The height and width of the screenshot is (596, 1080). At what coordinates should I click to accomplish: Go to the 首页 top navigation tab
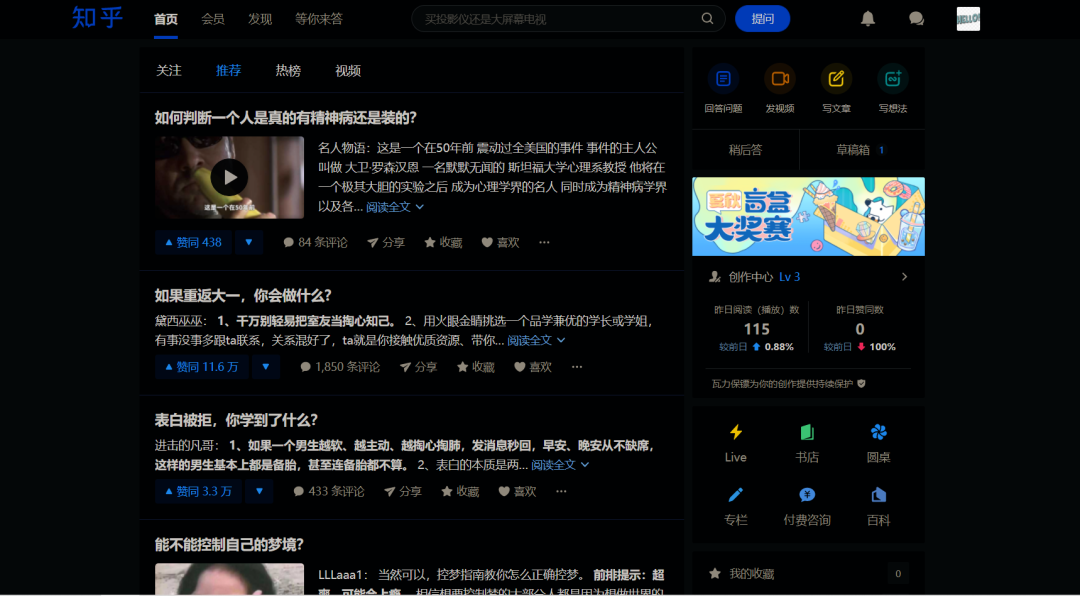pyautogui.click(x=166, y=19)
